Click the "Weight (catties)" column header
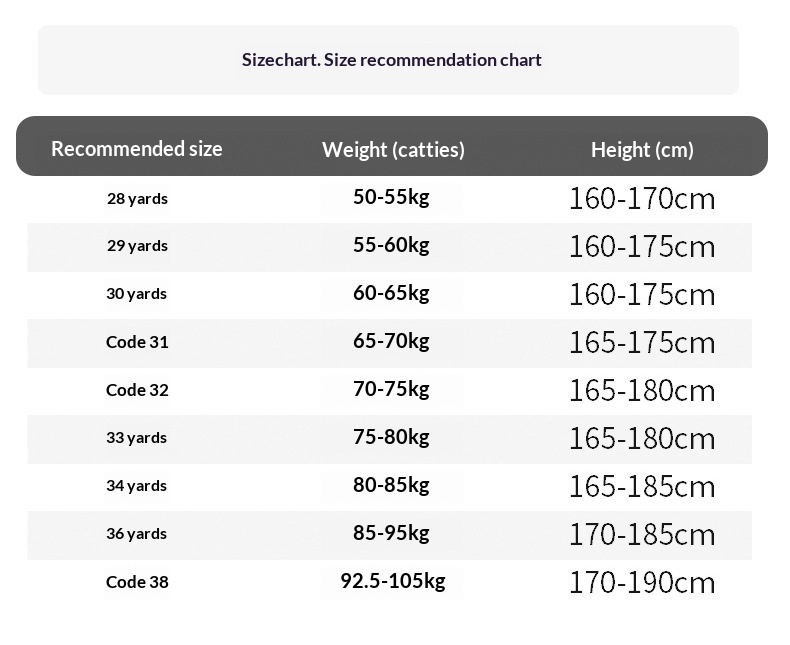Viewport: 790px width, 645px height. pyautogui.click(x=393, y=150)
